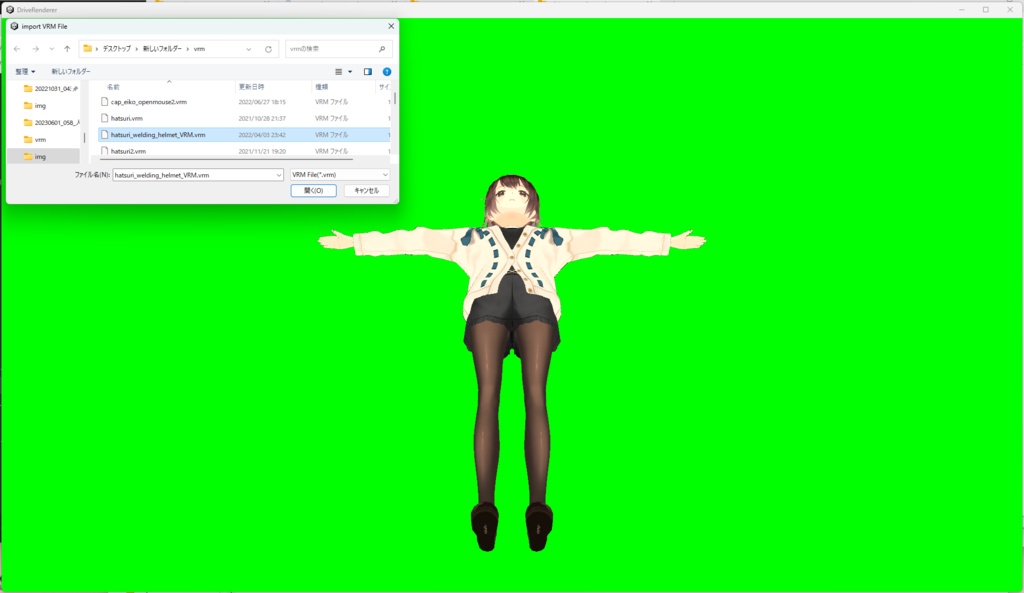This screenshot has height=593, width=1024.
Task: Expand the file name combo box
Action: tap(280, 174)
